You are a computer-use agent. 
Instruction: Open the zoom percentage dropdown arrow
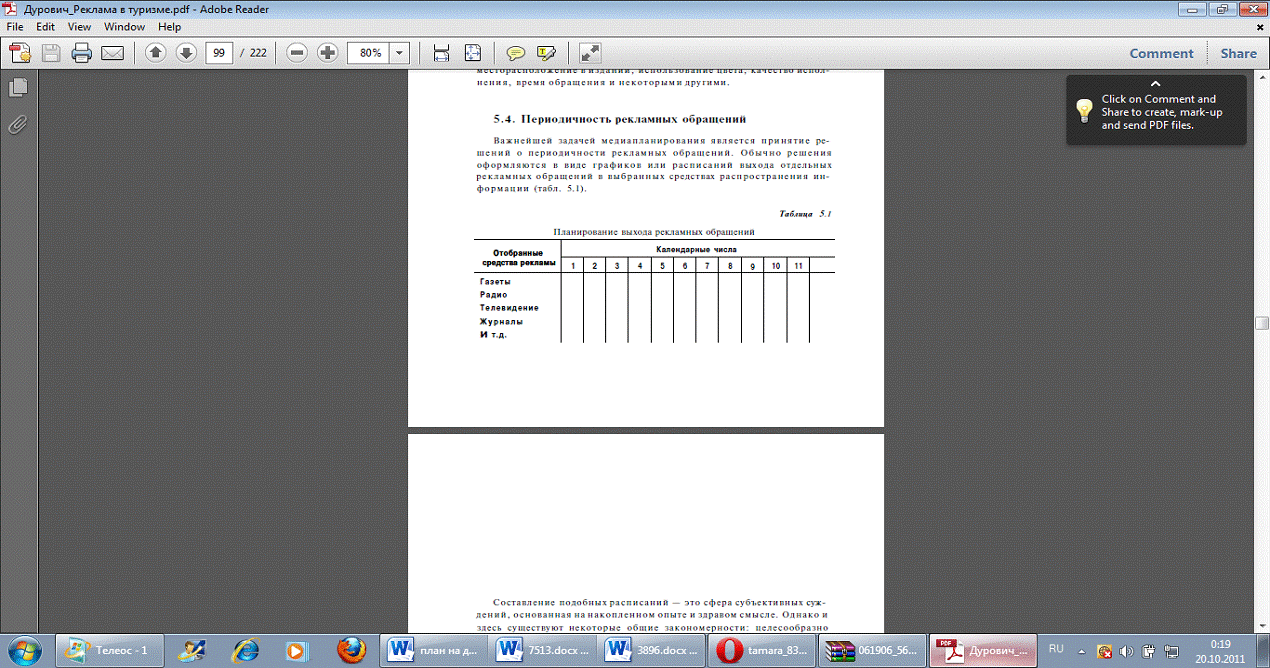click(400, 53)
